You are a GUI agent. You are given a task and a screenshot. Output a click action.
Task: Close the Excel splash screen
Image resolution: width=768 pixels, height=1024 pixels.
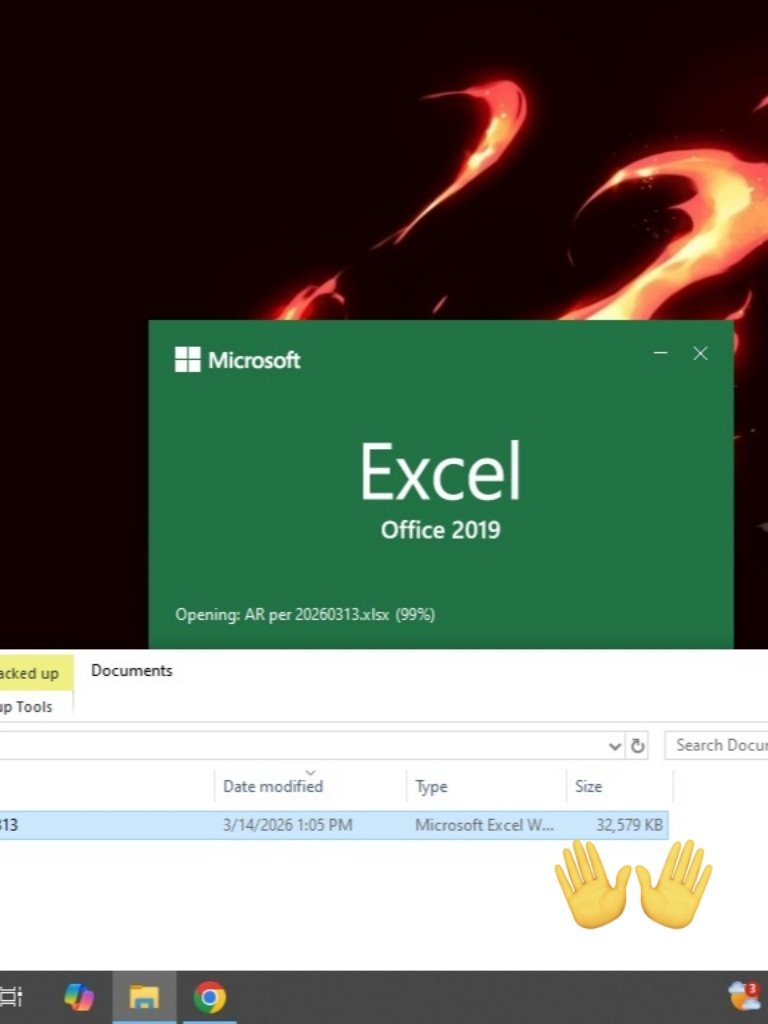700,353
